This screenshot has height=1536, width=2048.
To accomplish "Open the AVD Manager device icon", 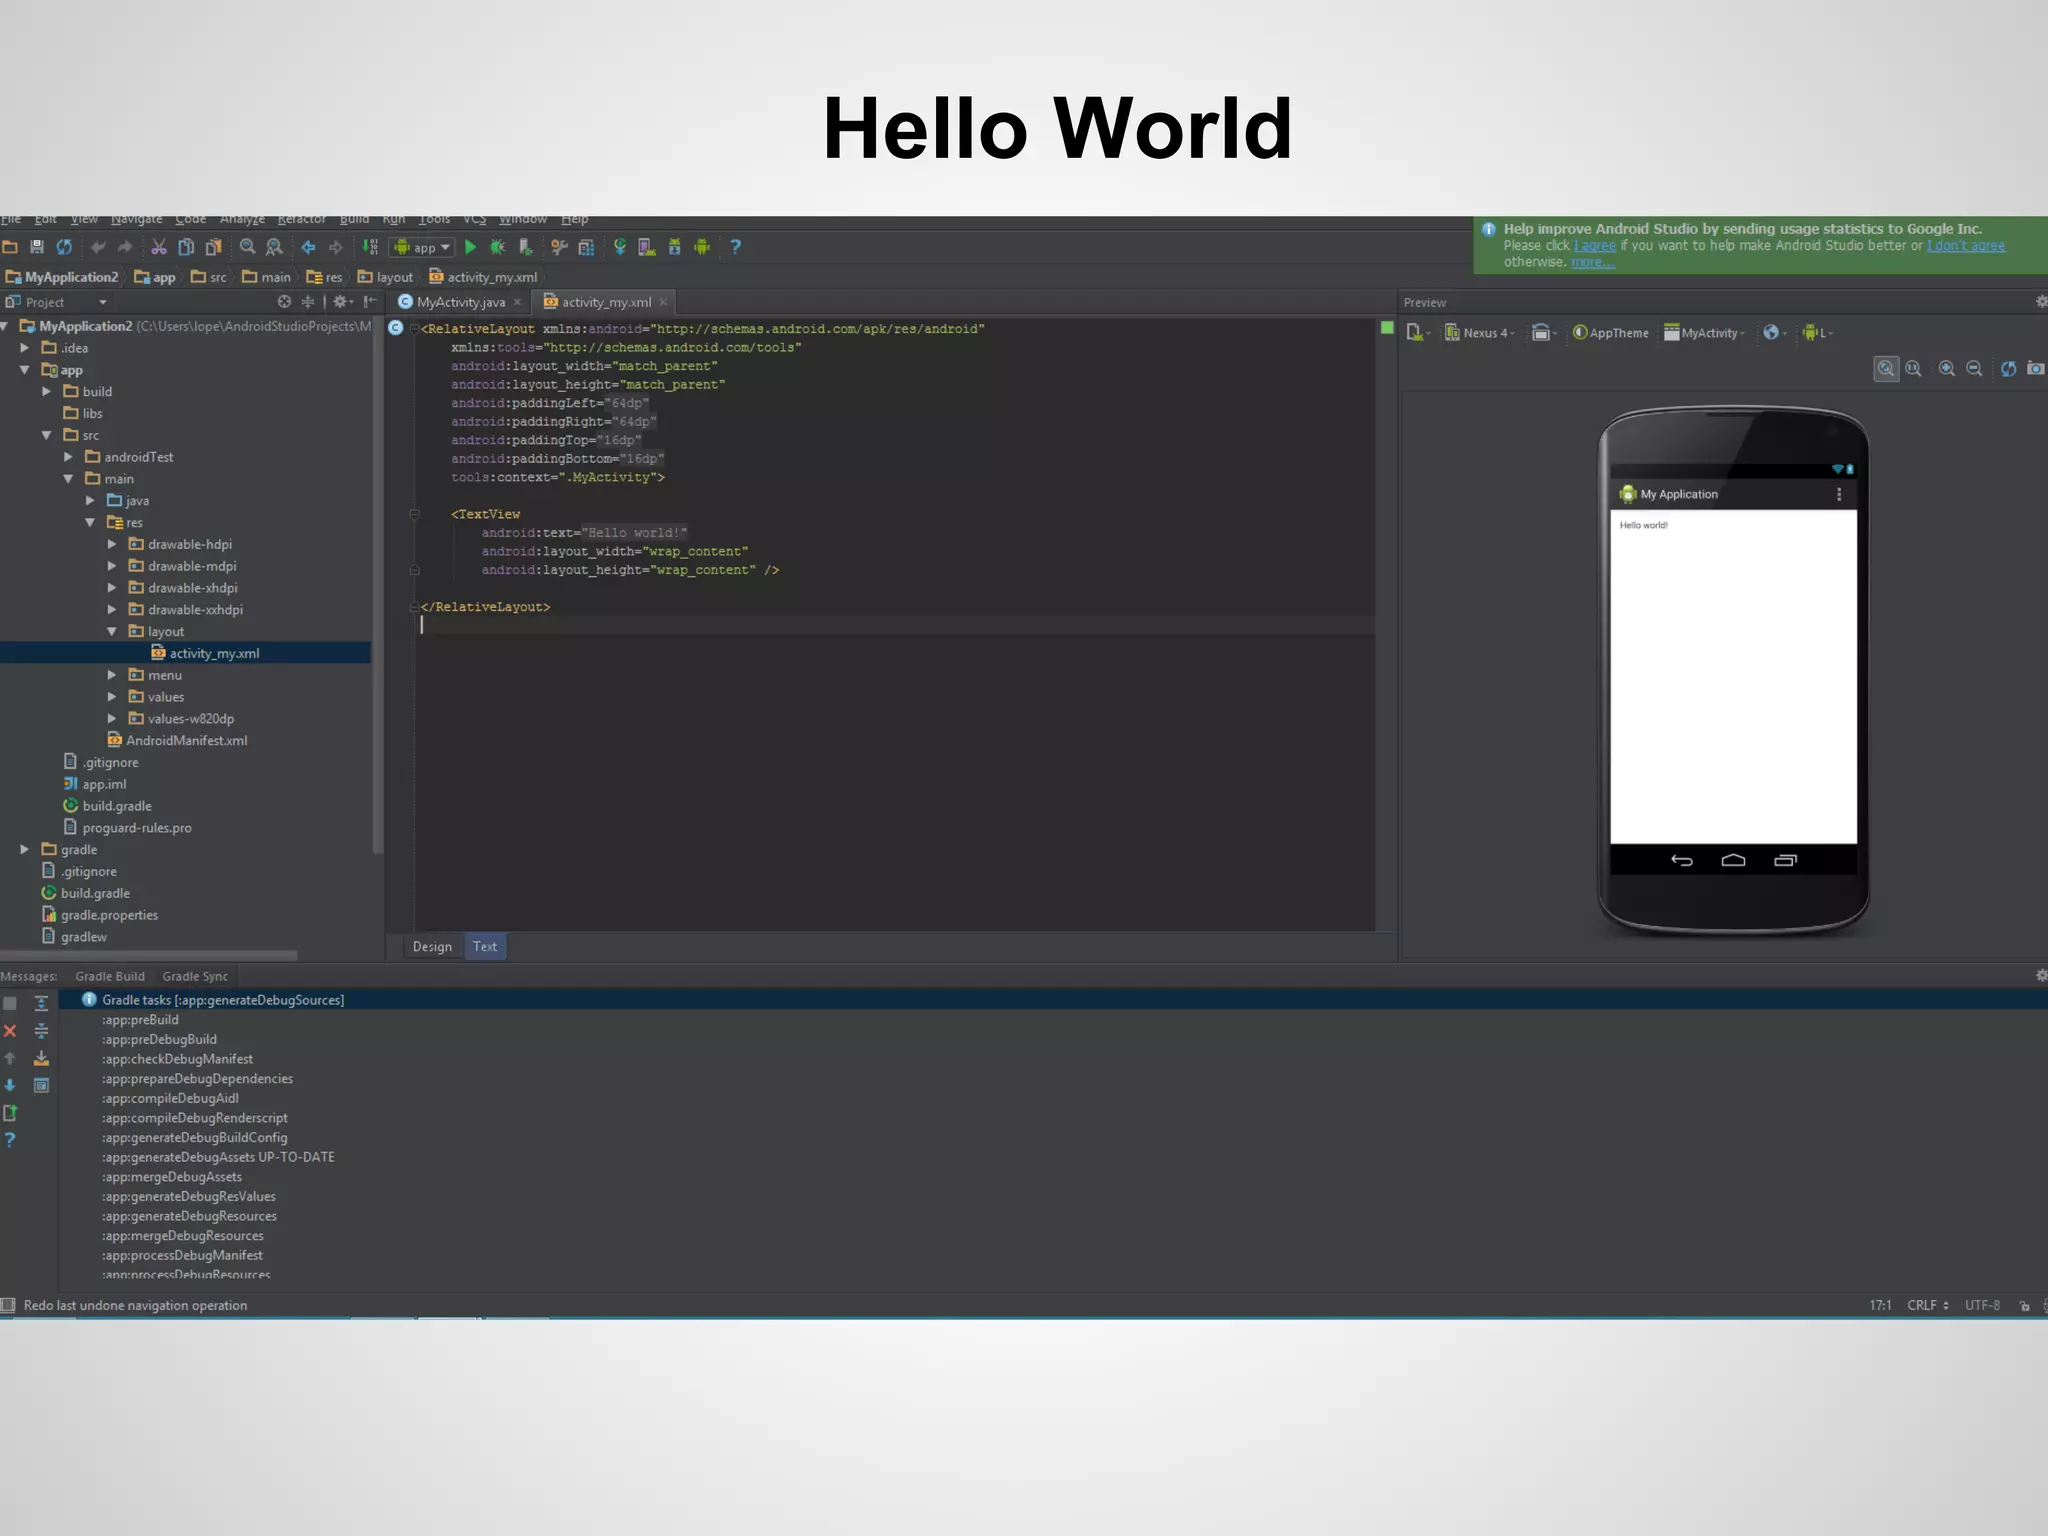I will (647, 247).
